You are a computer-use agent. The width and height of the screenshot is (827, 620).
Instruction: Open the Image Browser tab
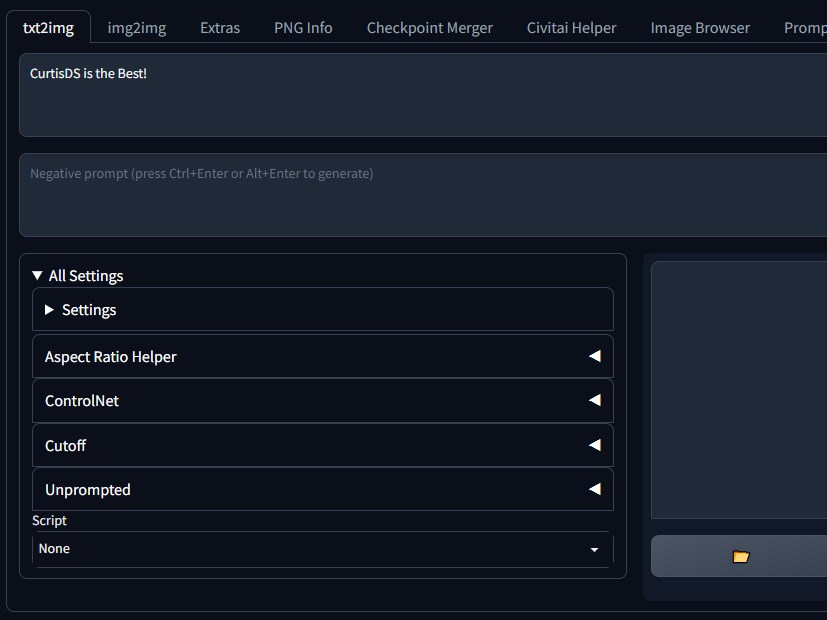(x=700, y=27)
